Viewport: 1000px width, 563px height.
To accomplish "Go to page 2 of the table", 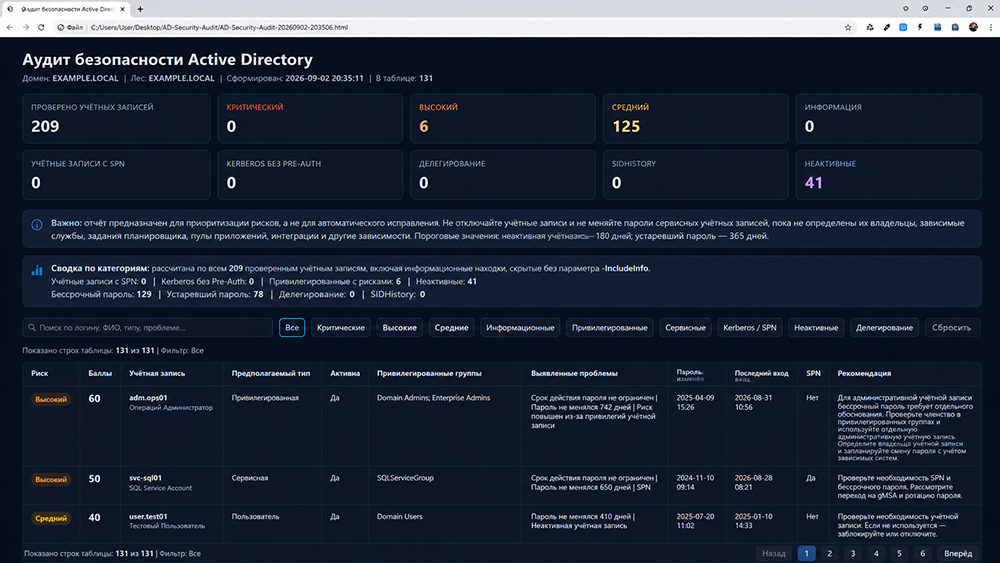I will (830, 553).
